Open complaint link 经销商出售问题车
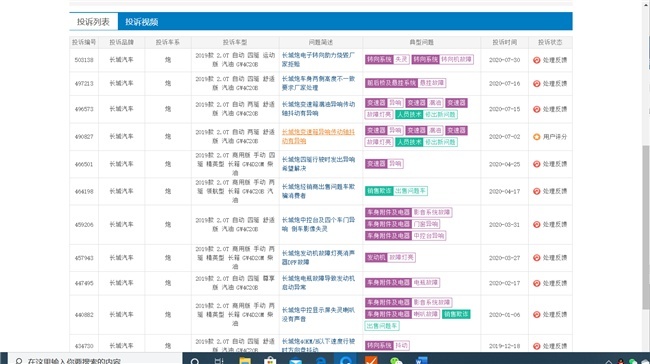 coord(318,191)
